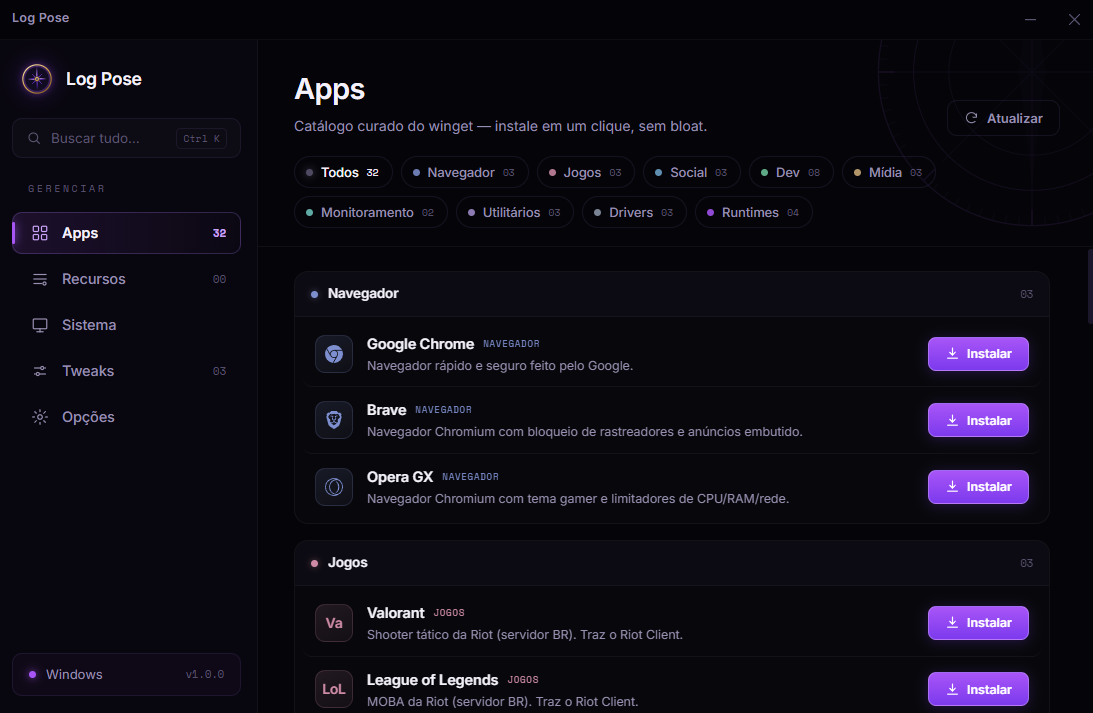The image size is (1093, 713).
Task: Click download icon on Brave Instalar
Action: (952, 420)
